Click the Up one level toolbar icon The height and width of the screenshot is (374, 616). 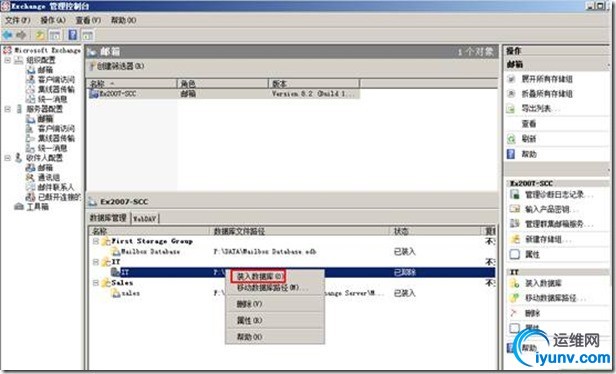pyautogui.click(x=40, y=35)
